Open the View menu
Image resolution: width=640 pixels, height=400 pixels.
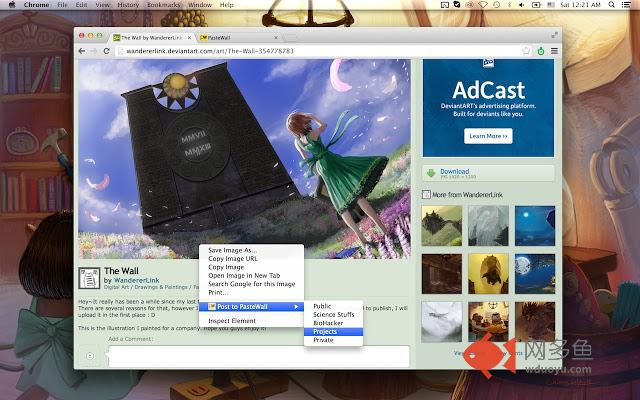[102, 5]
